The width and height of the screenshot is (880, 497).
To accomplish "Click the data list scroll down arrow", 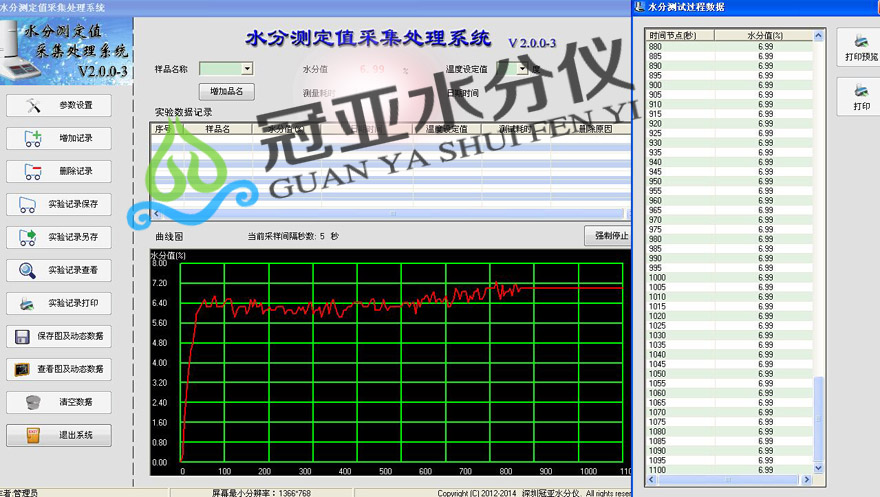I will tap(818, 468).
